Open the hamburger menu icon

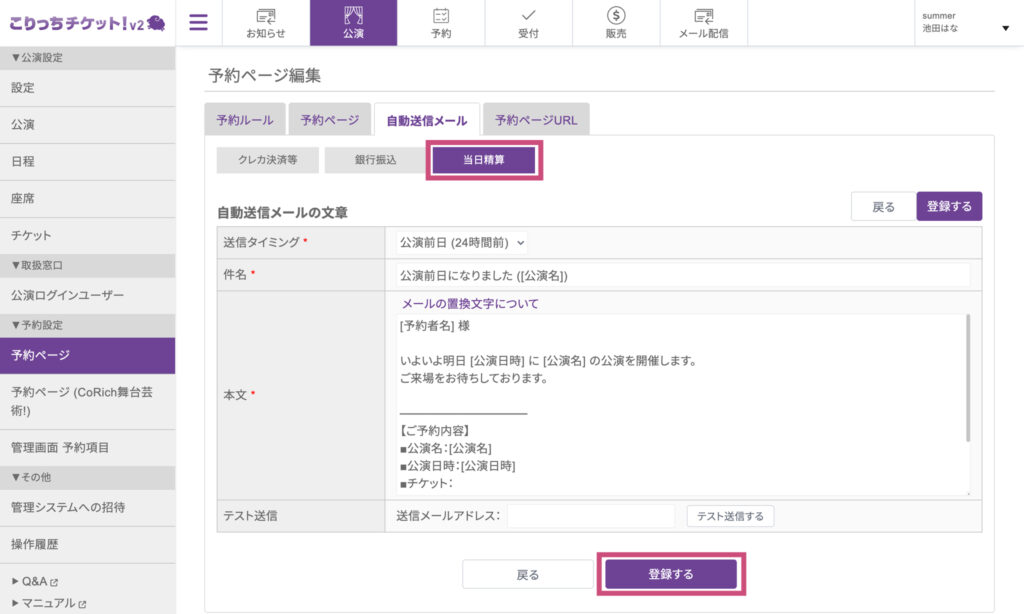click(x=199, y=23)
